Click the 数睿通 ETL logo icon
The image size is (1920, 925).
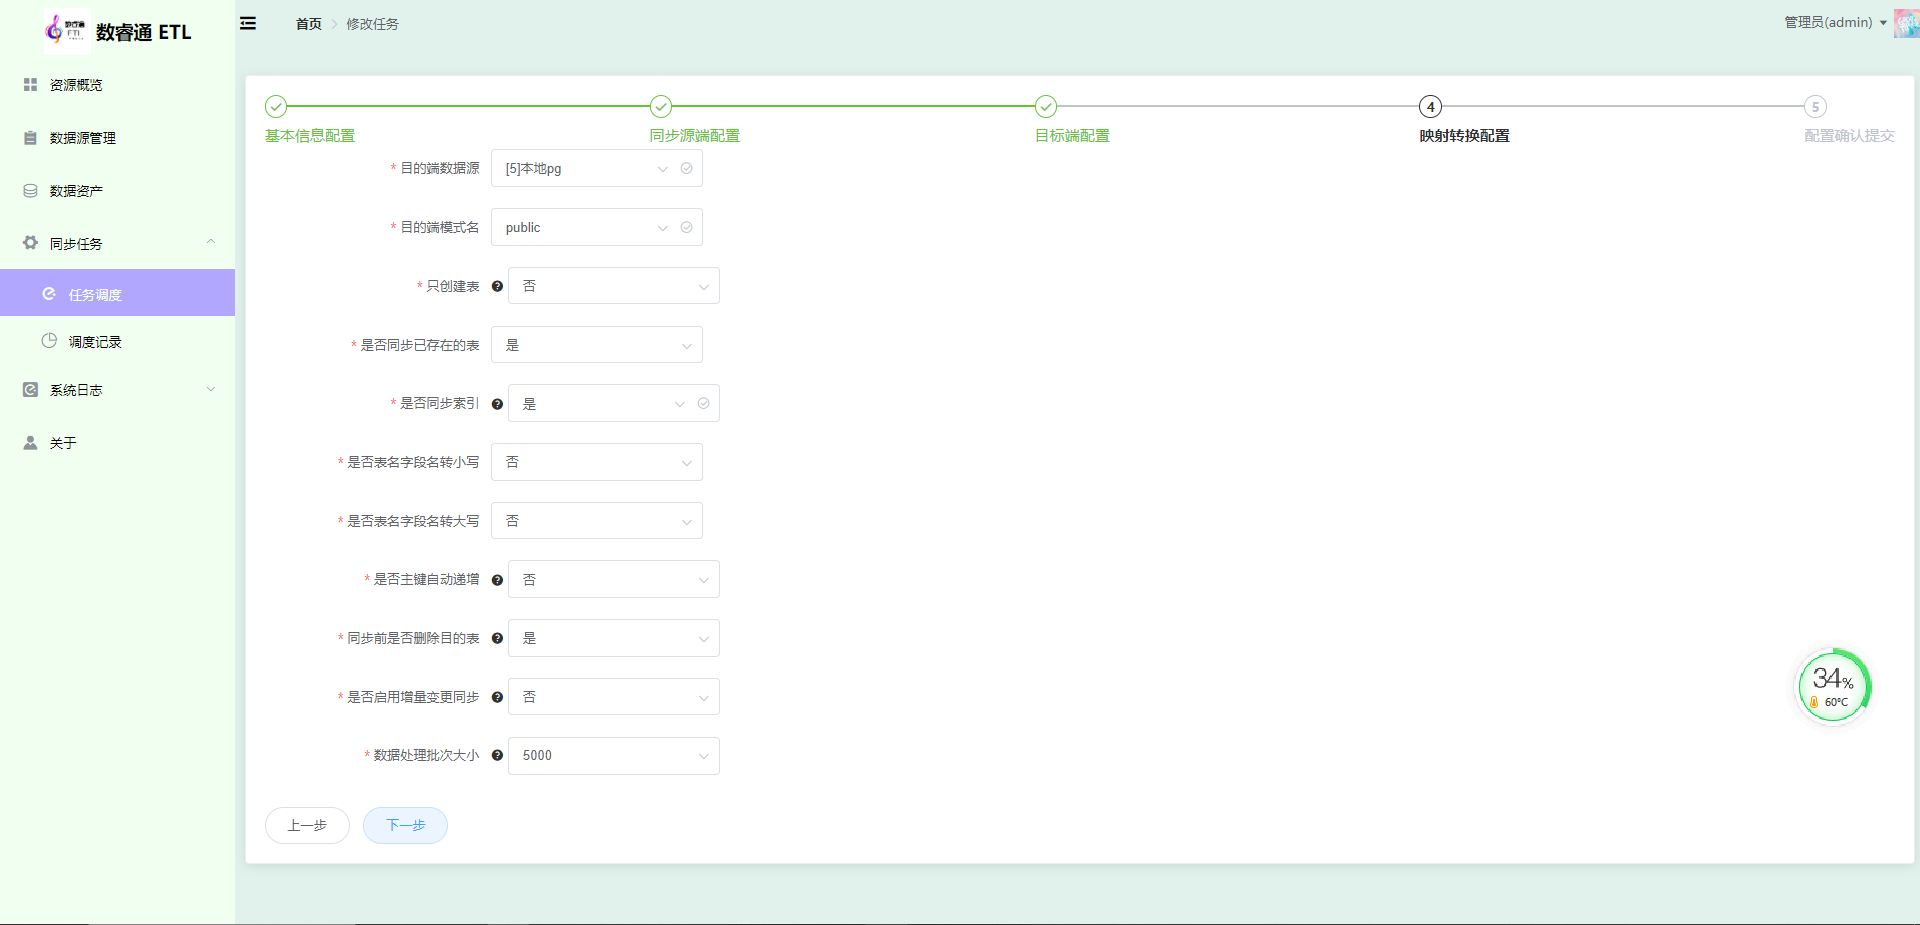pyautogui.click(x=66, y=30)
